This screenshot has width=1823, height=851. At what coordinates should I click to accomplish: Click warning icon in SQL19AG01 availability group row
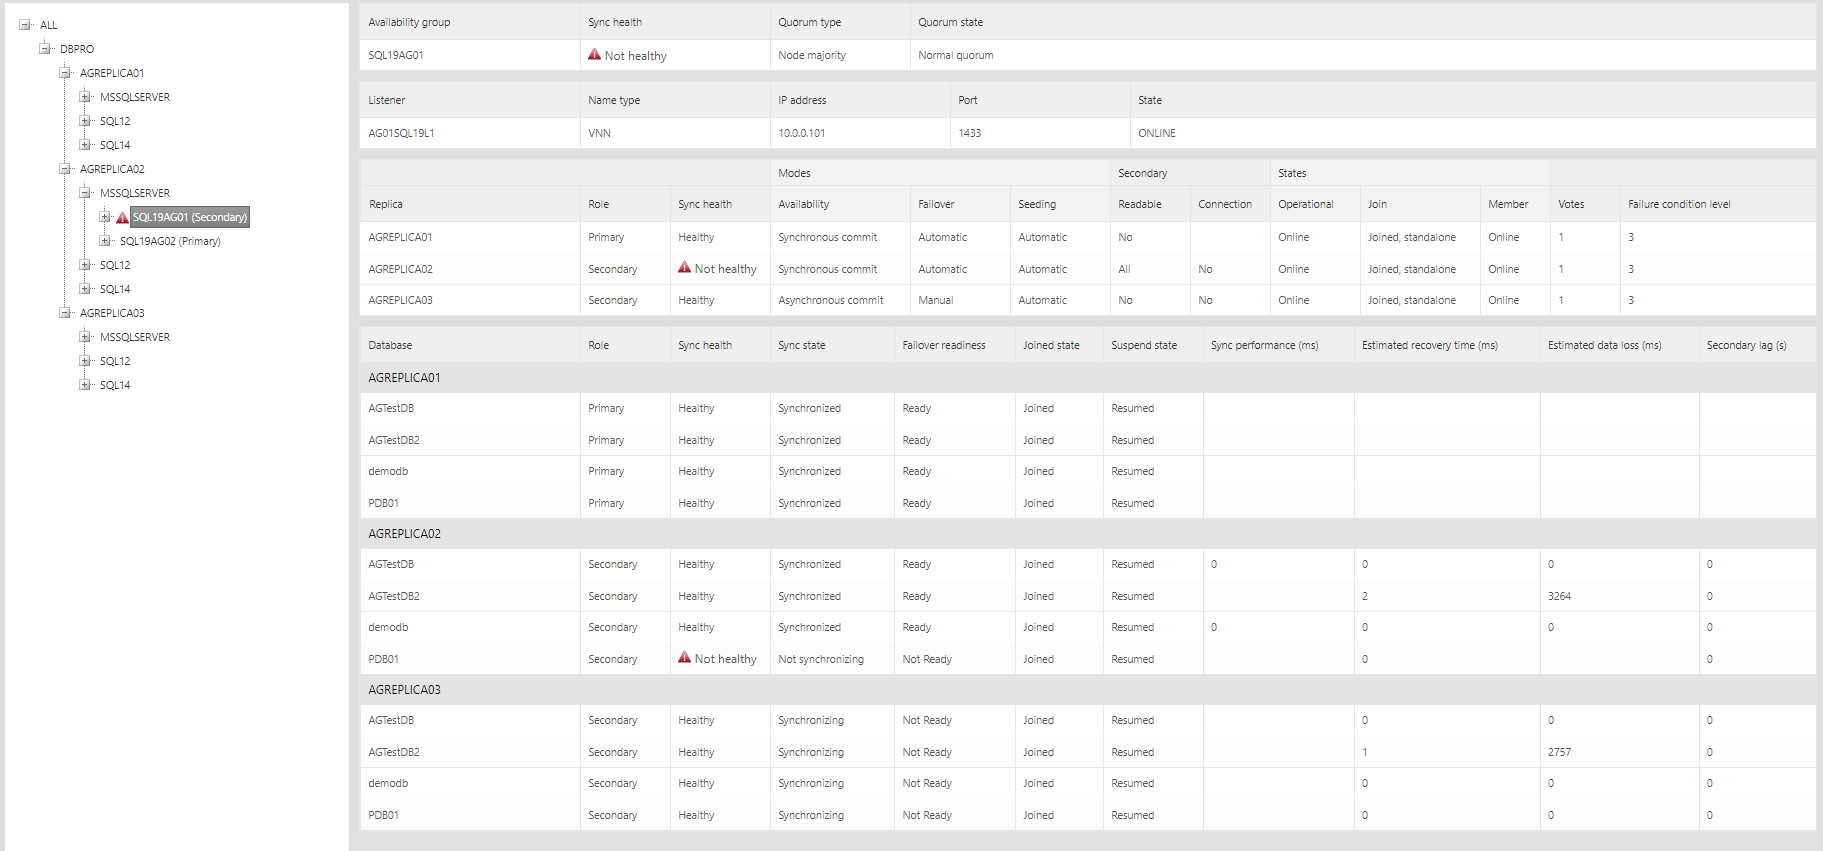(x=594, y=55)
